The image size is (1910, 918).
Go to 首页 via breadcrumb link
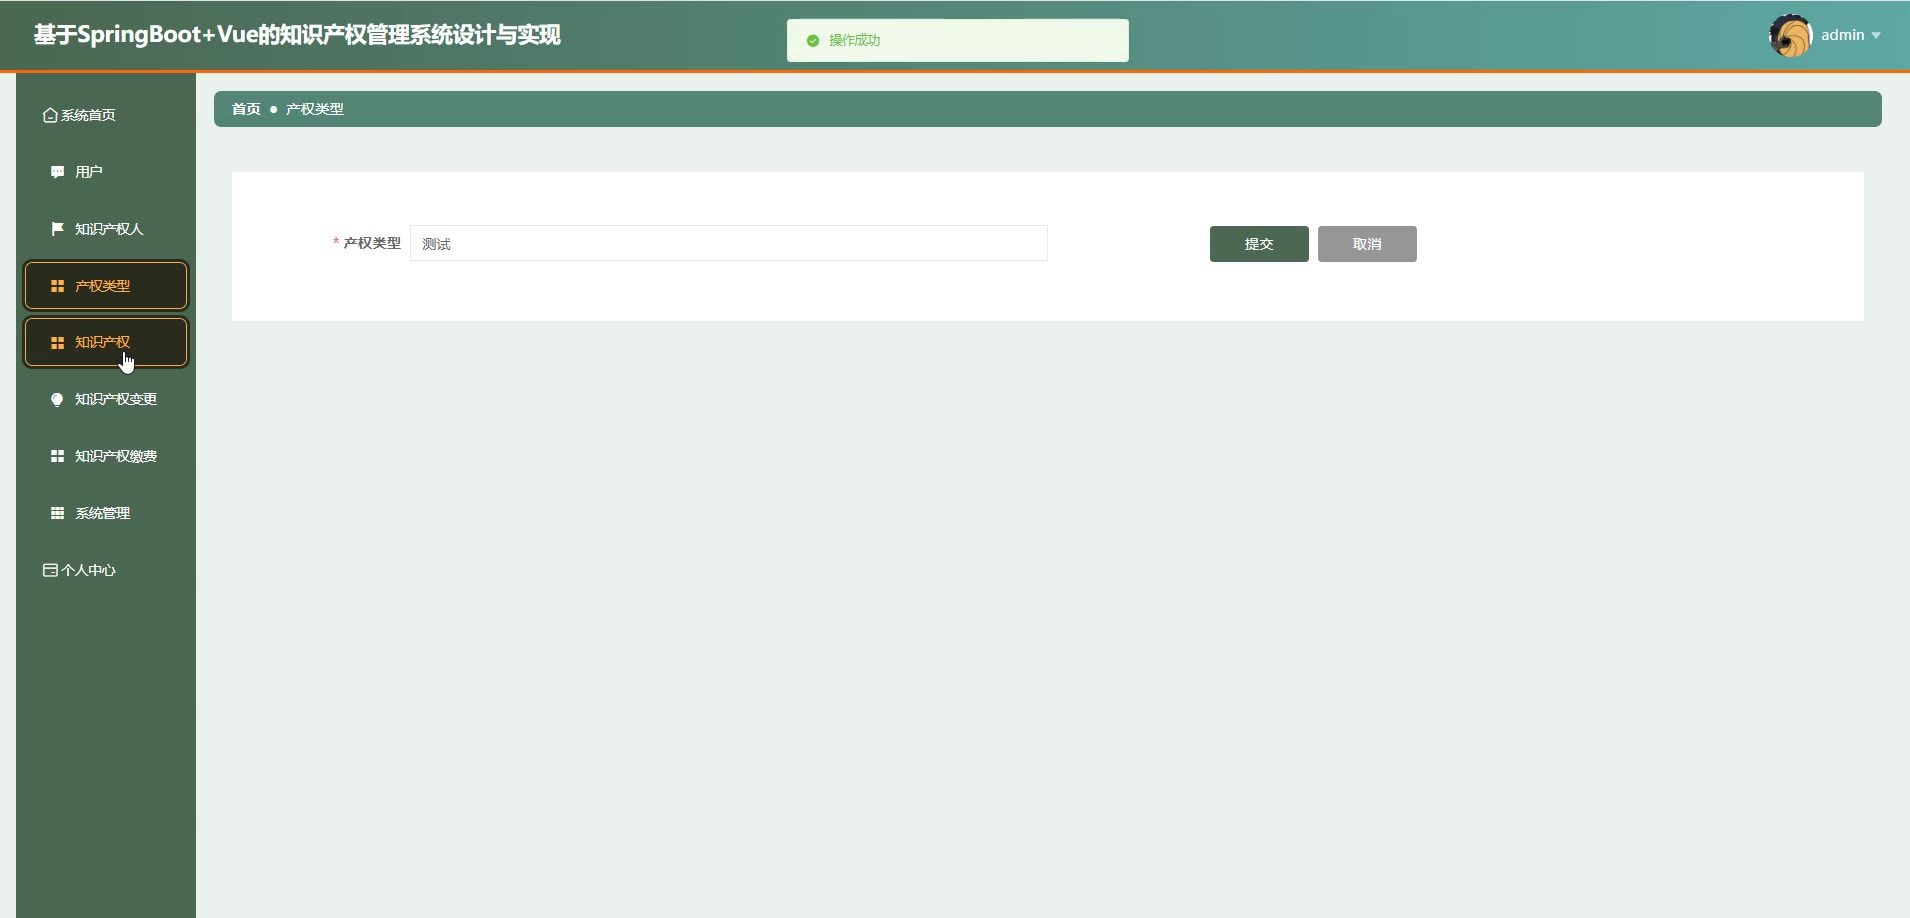tap(246, 109)
